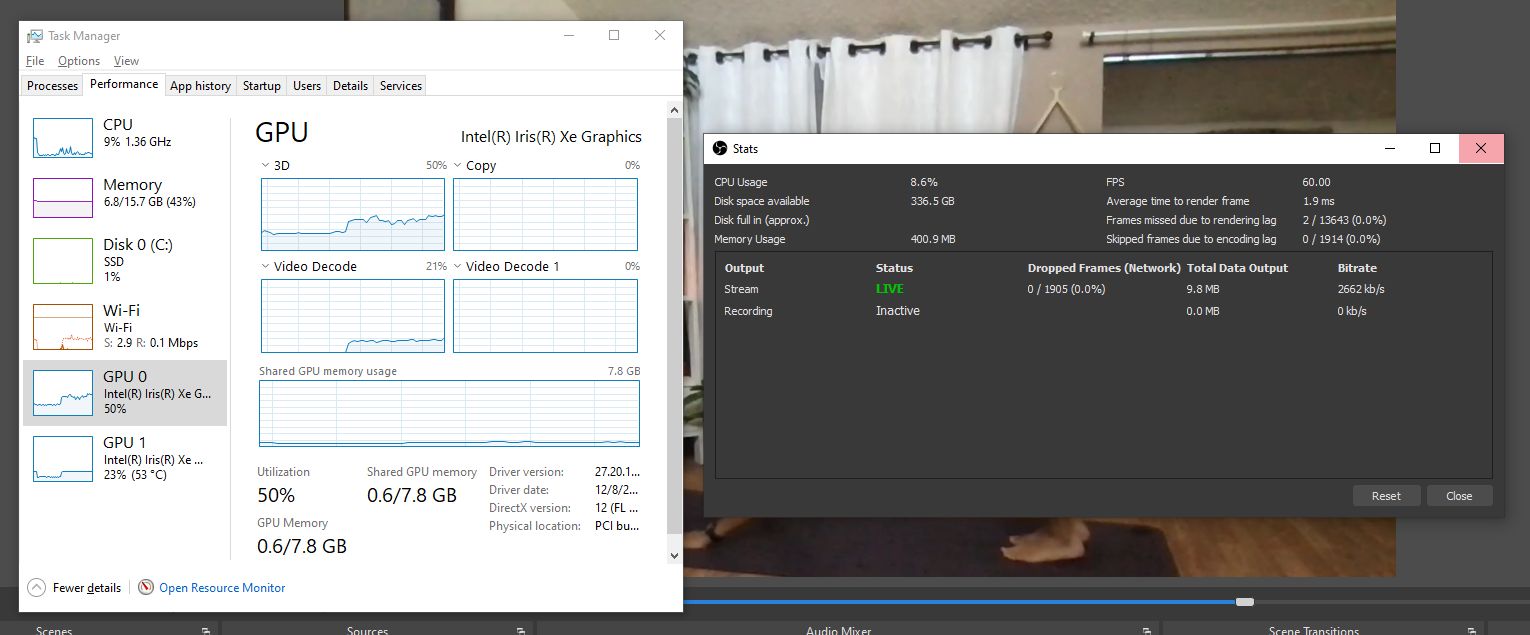1530x635 pixels.
Task: Click the Shared GPU memory usage graph
Action: point(449,413)
